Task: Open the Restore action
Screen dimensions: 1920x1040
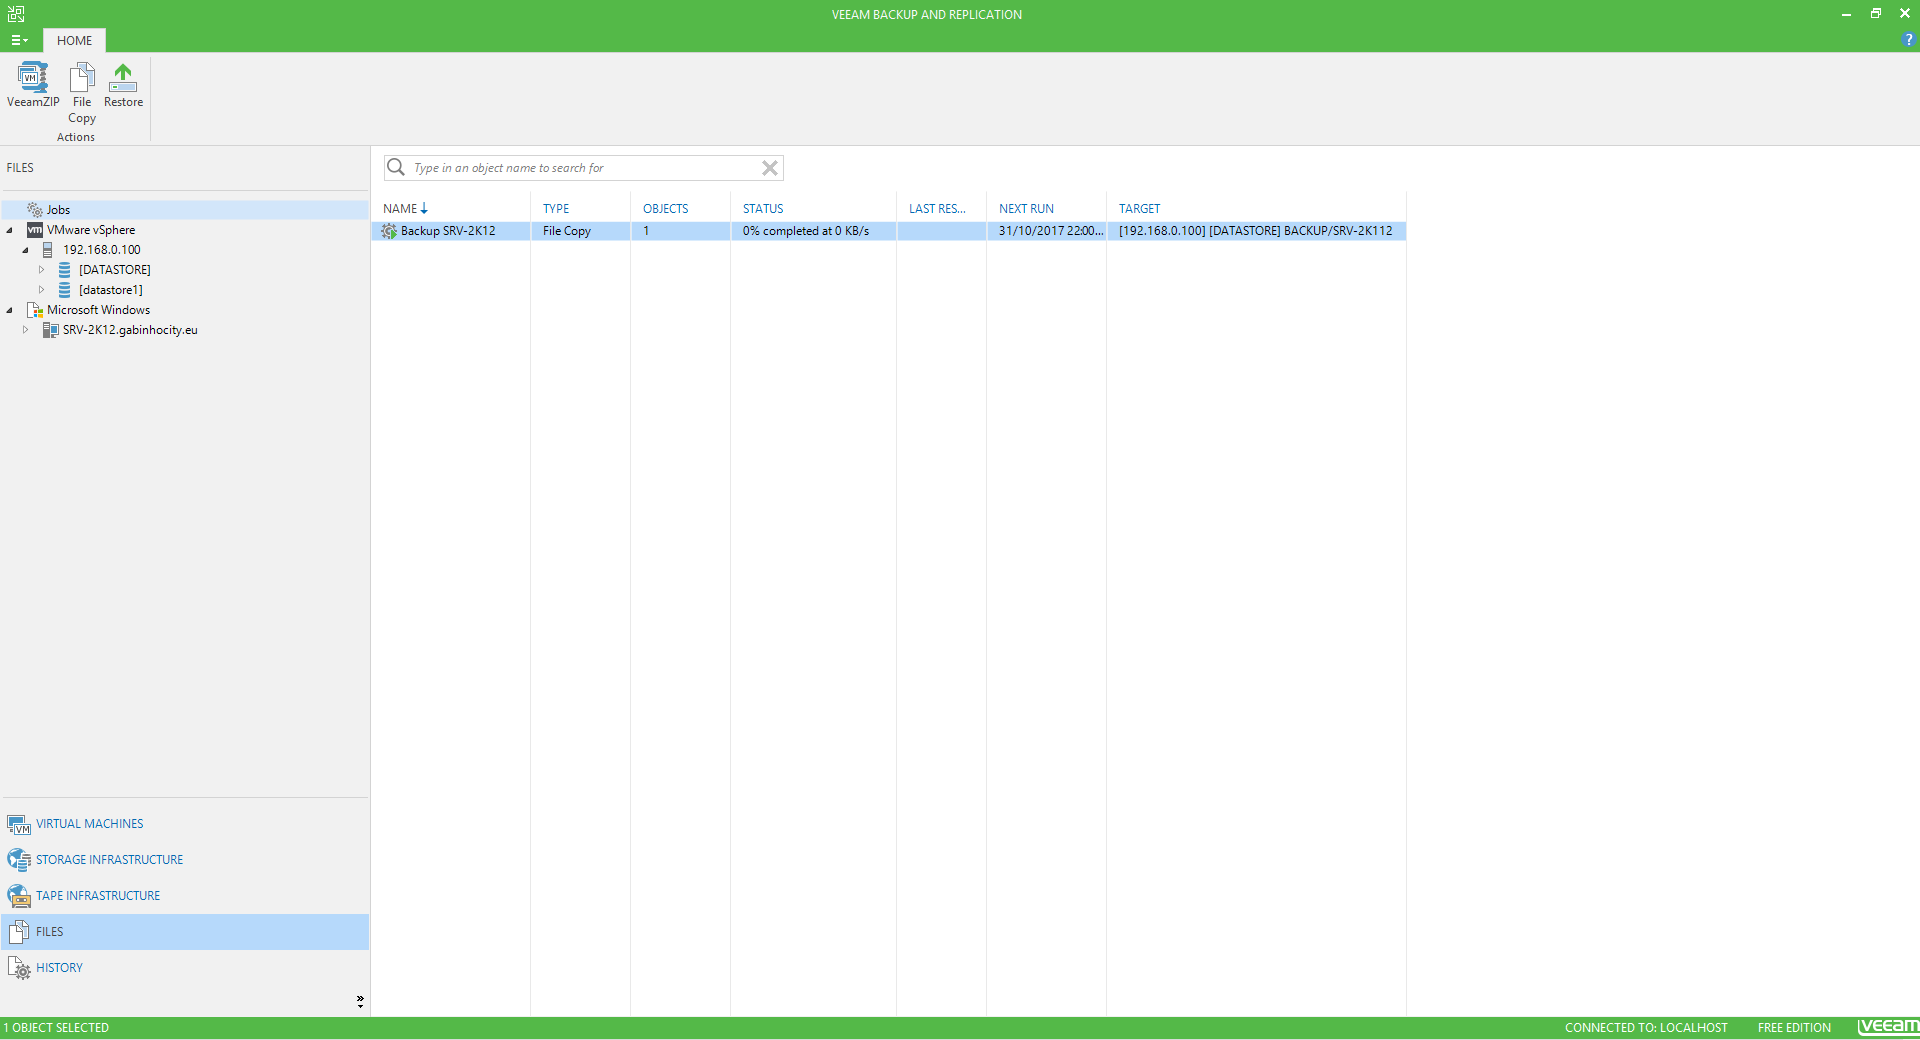Action: pyautogui.click(x=123, y=85)
